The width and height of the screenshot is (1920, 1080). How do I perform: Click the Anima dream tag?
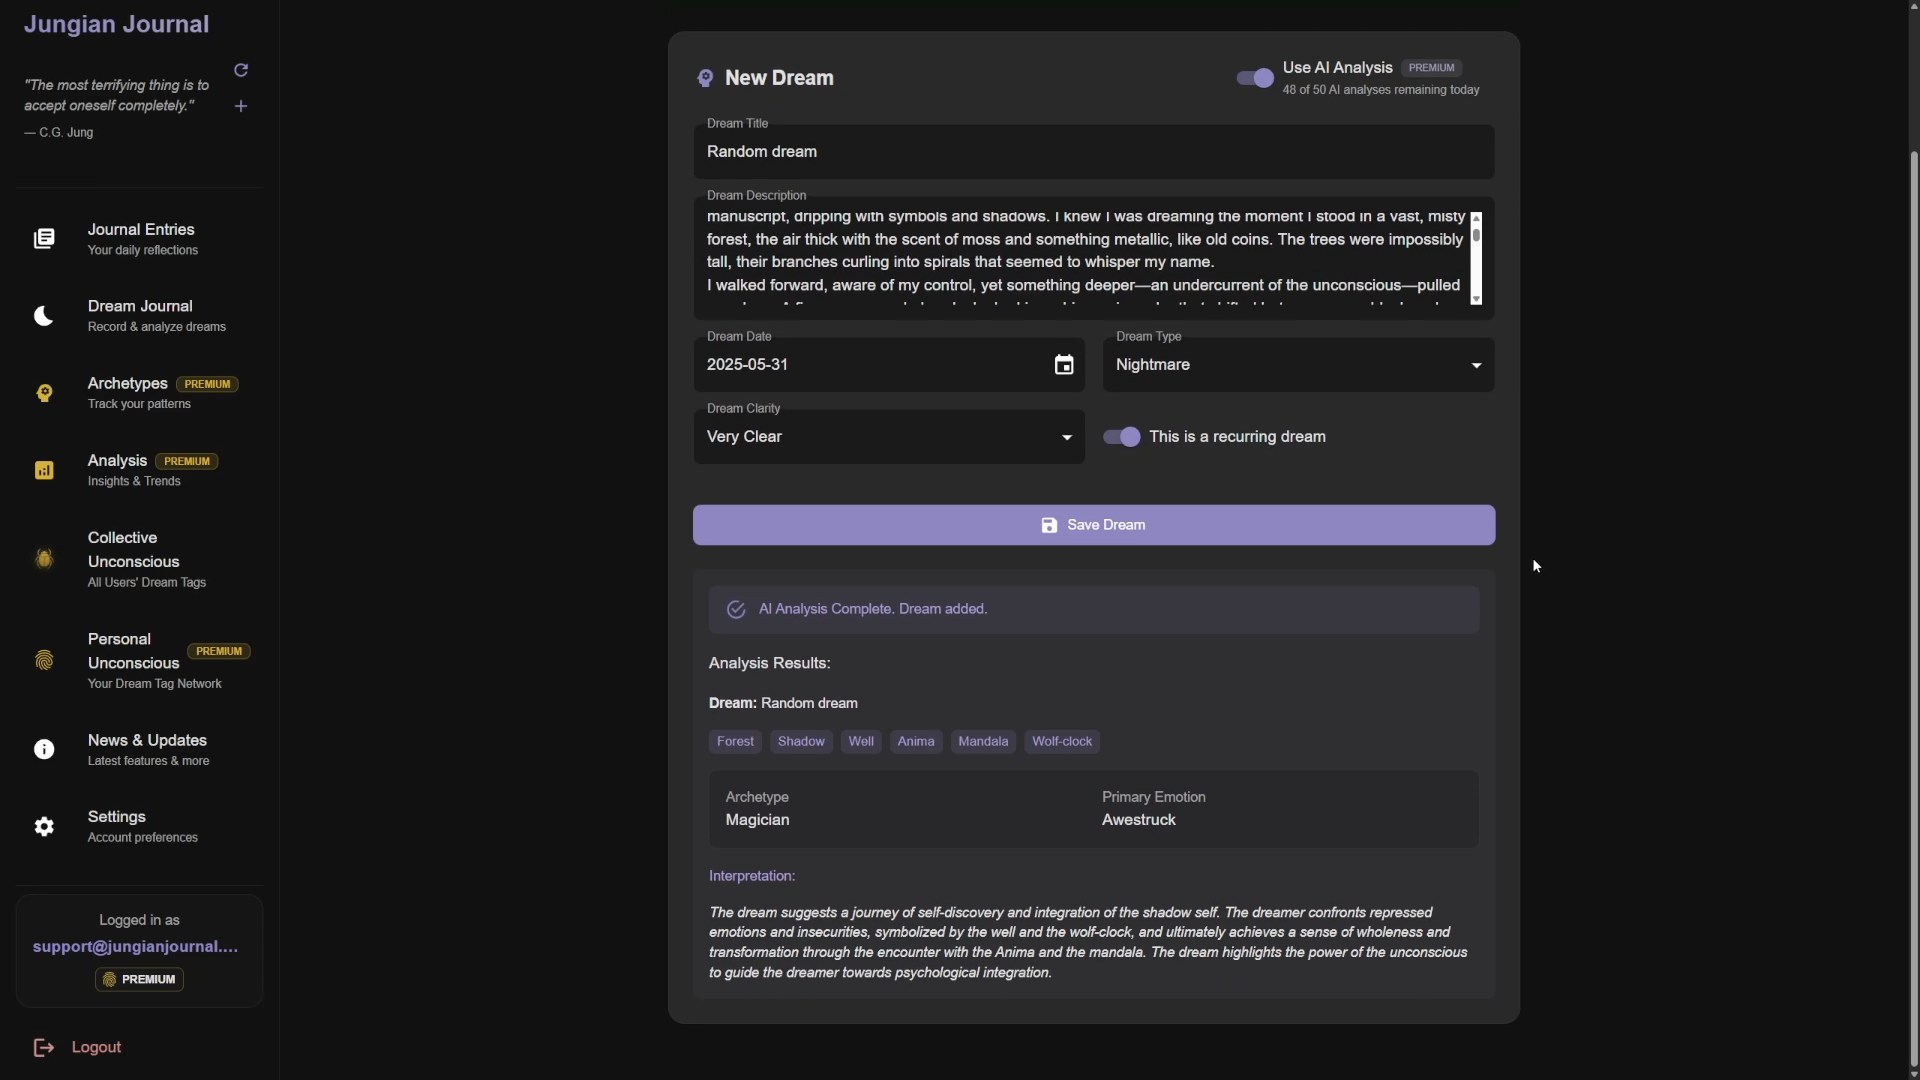click(916, 742)
